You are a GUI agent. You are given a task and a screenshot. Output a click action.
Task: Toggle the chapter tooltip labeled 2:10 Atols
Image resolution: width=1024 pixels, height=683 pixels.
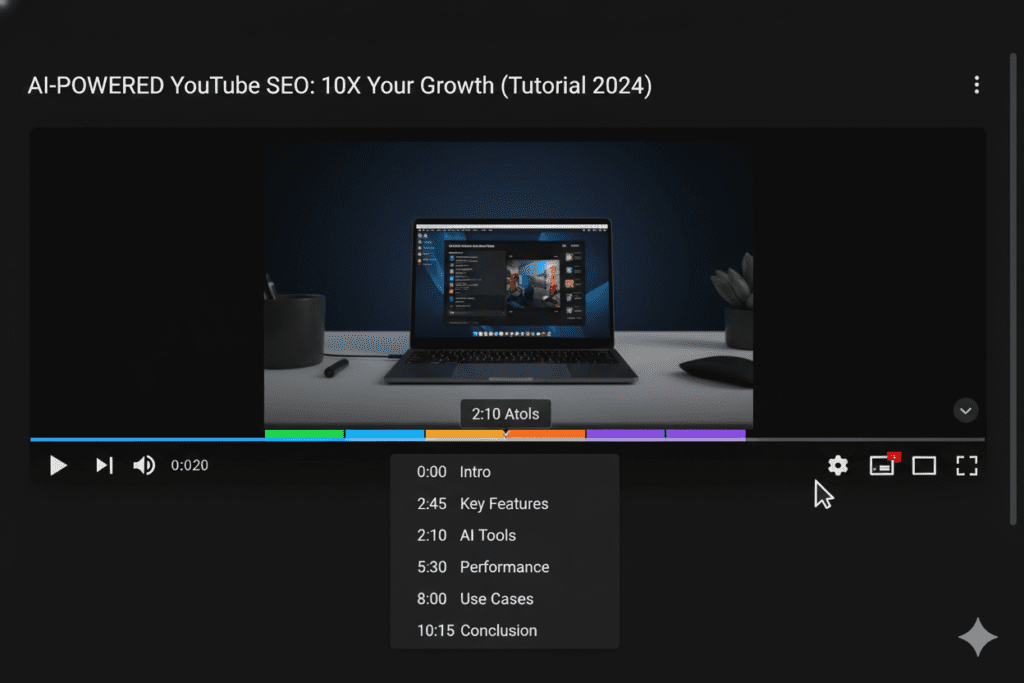click(x=506, y=413)
